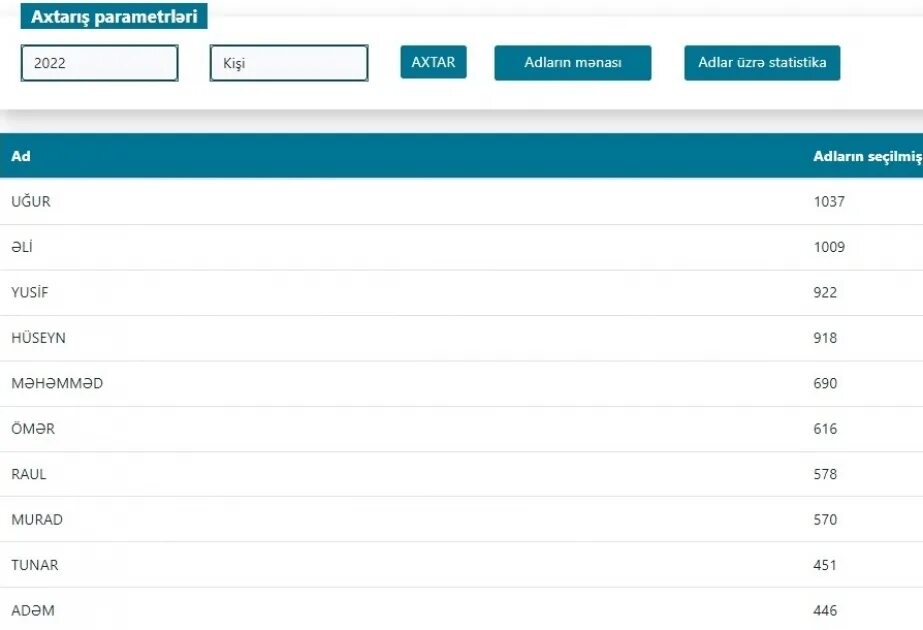Viewport: 923px width, 630px height.
Task: Click the count value 446
Action: click(825, 611)
